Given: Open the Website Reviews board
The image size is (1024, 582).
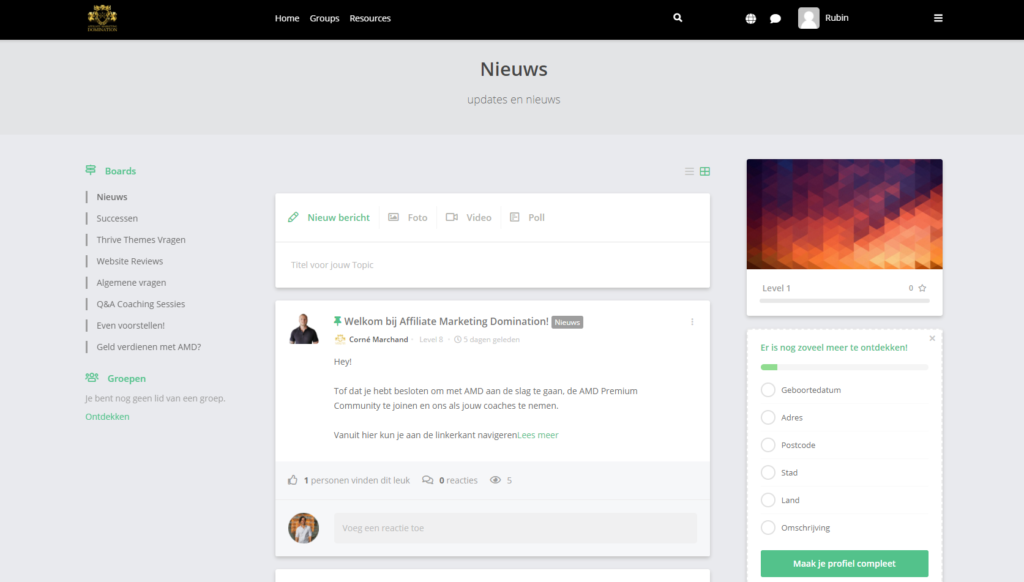Looking at the screenshot, I should pyautogui.click(x=130, y=261).
